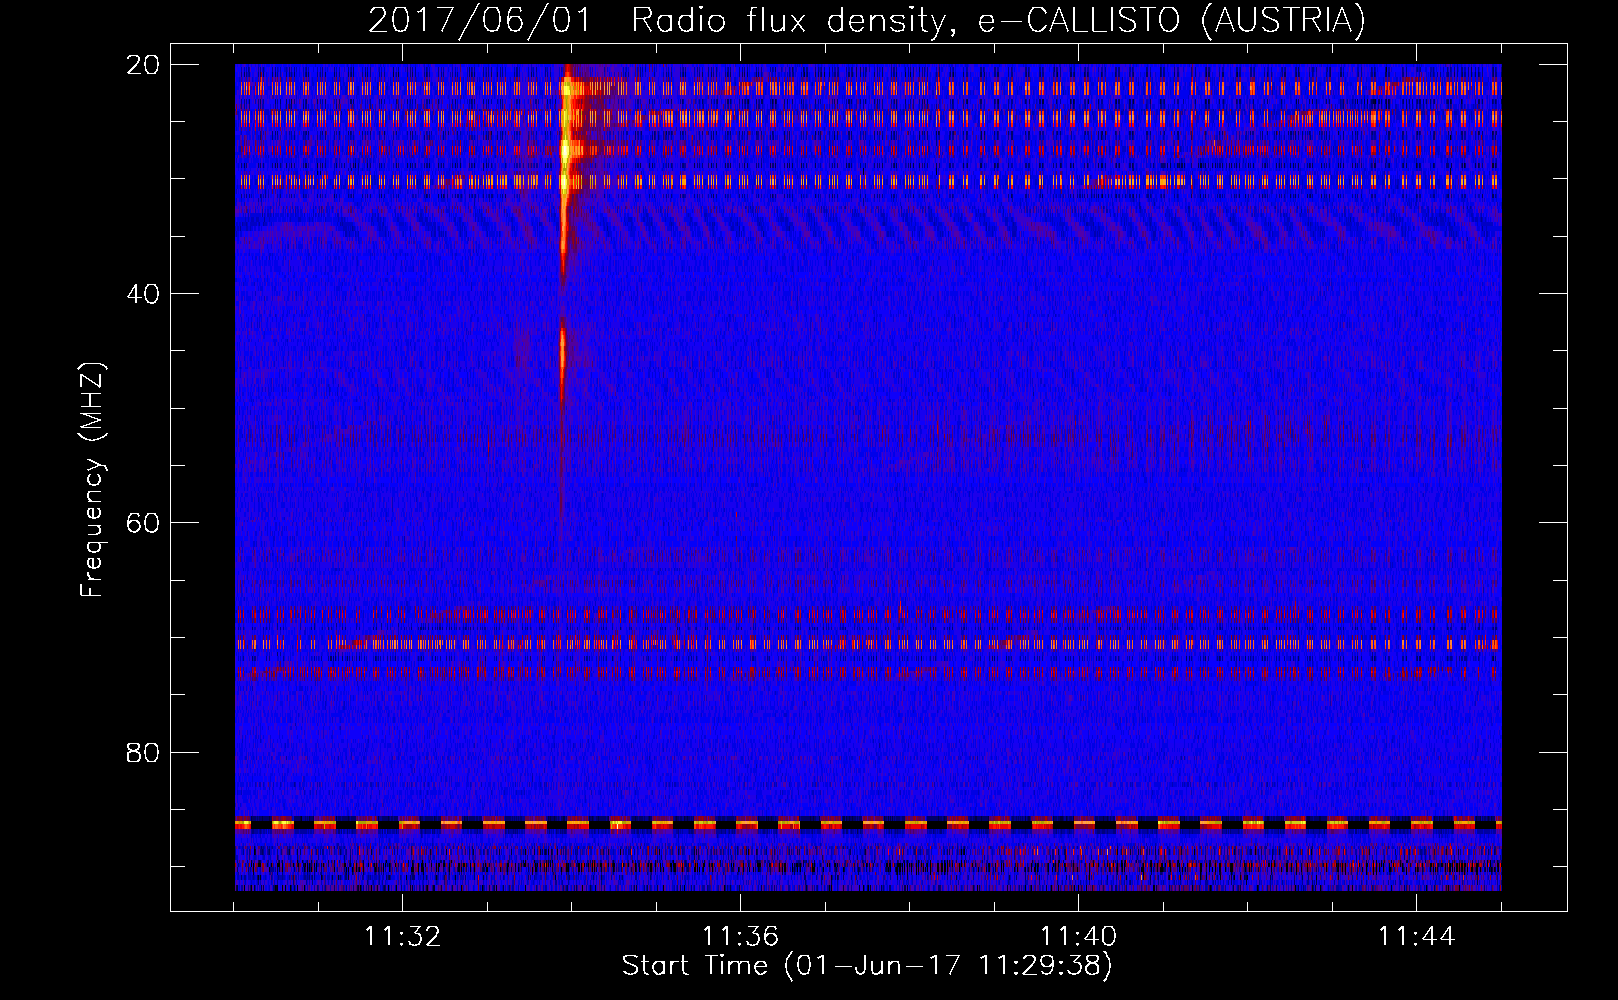Click the 11:32 time tick label
This screenshot has width=1618, height=1000.
coord(402,937)
